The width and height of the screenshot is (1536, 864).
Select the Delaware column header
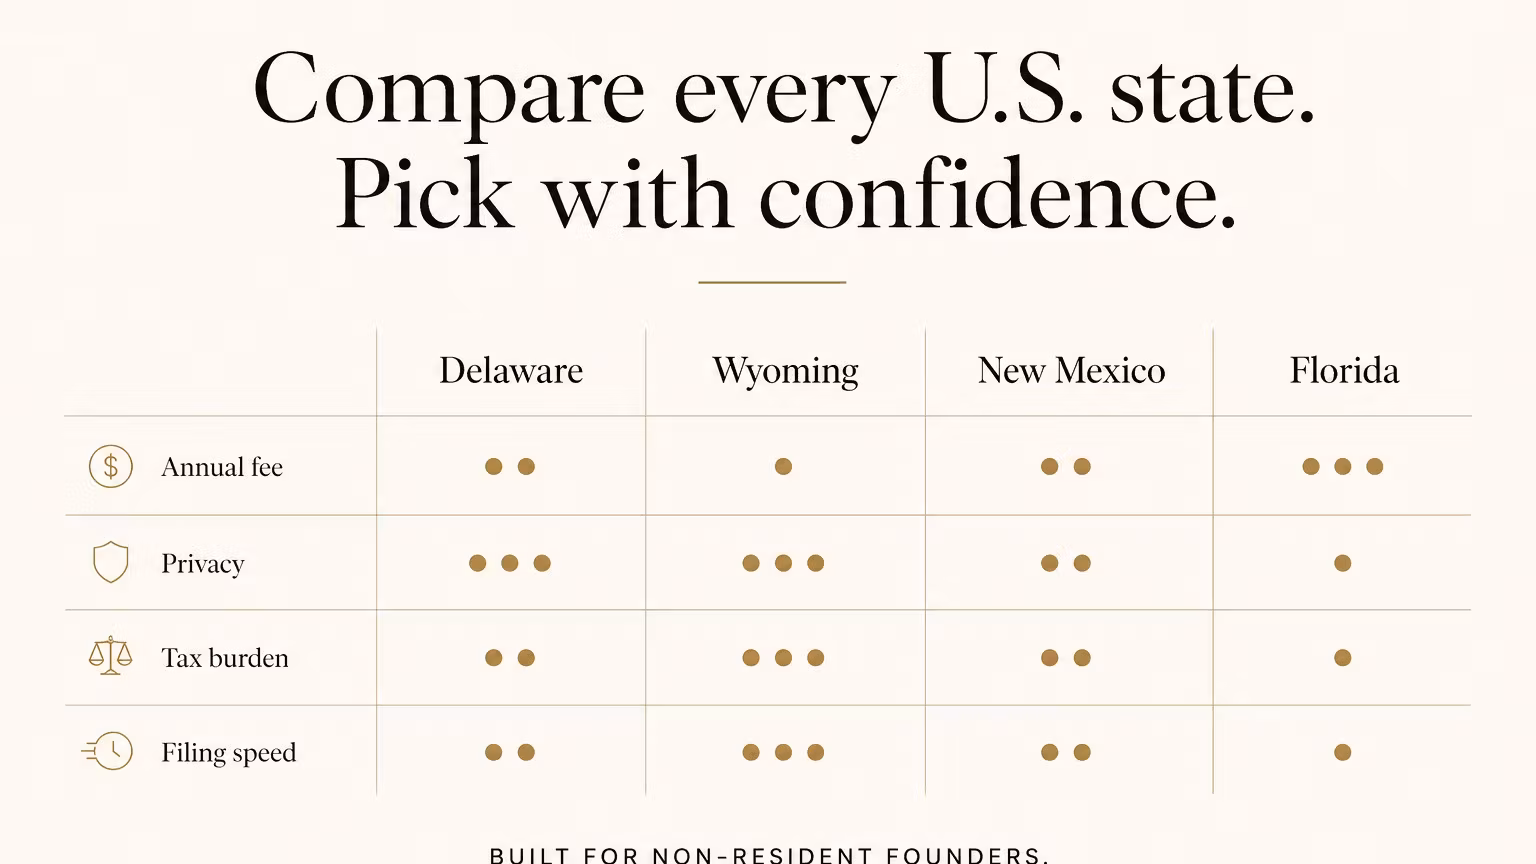tap(511, 371)
